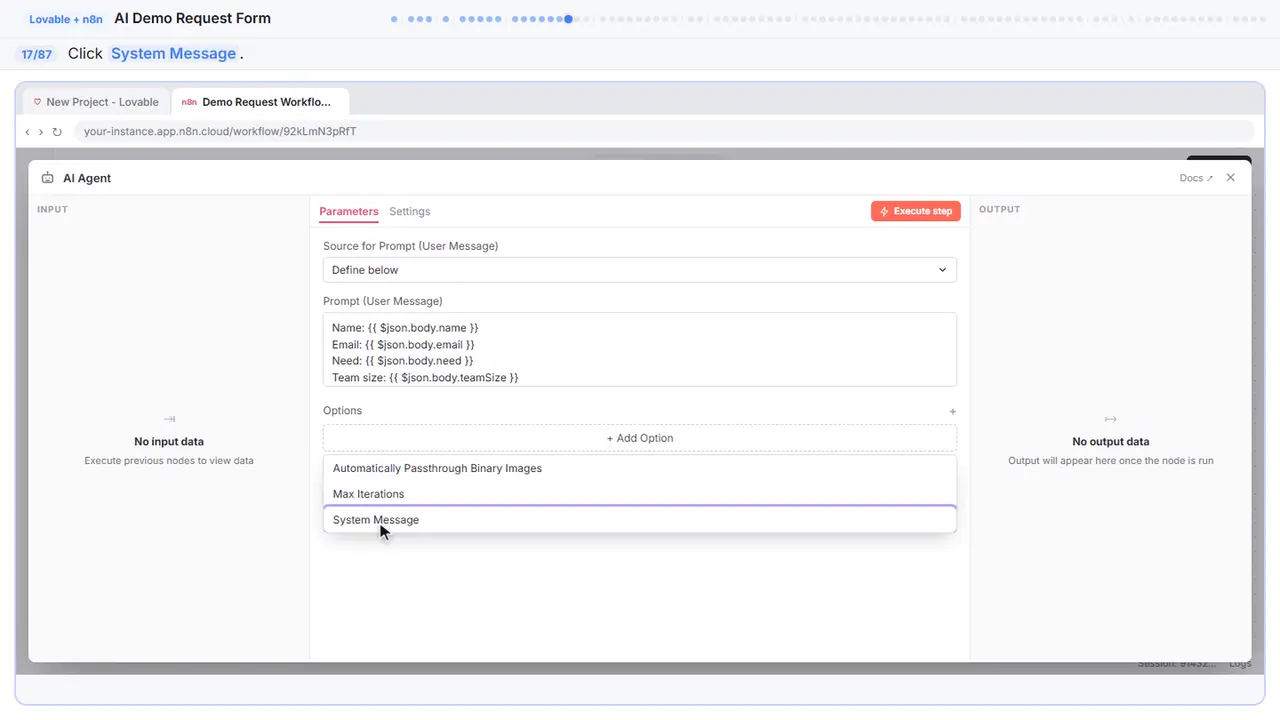Open the Source for Prompt dropdown

pos(640,270)
